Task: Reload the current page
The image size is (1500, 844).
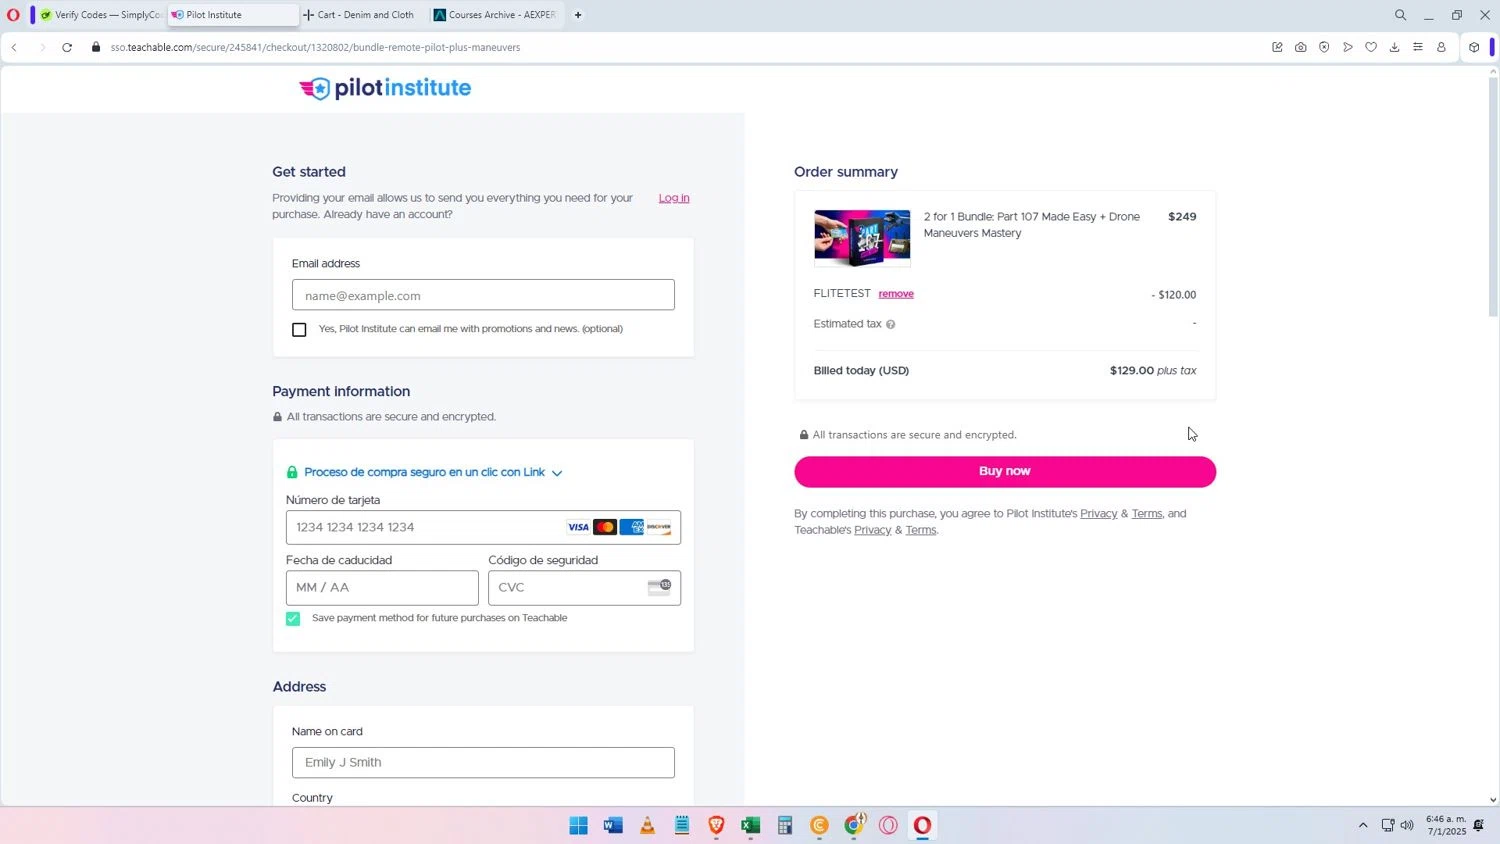Action: click(67, 47)
